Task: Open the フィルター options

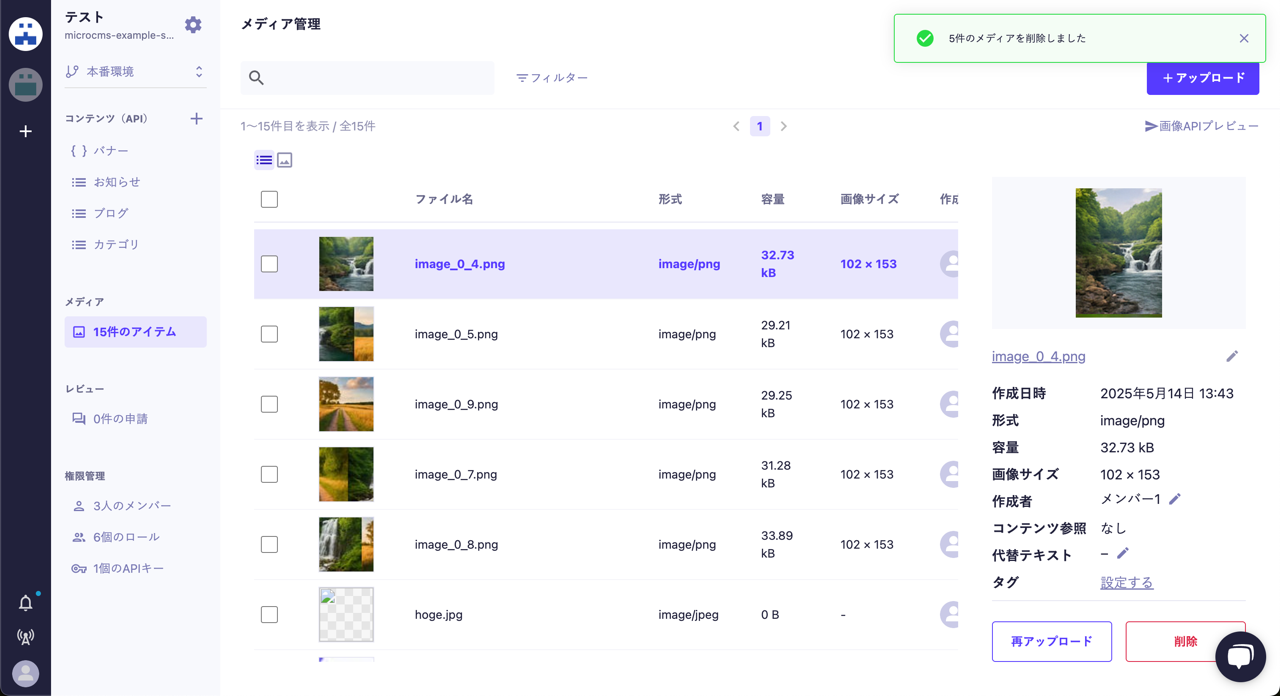Action: point(551,77)
